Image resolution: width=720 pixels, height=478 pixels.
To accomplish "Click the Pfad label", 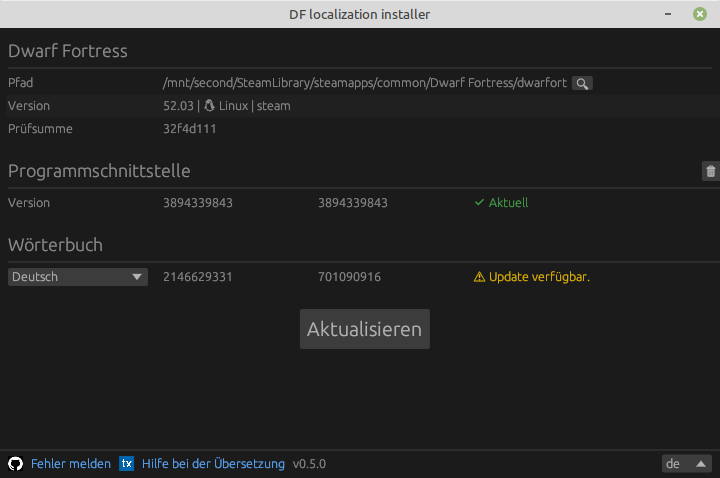I will point(21,83).
